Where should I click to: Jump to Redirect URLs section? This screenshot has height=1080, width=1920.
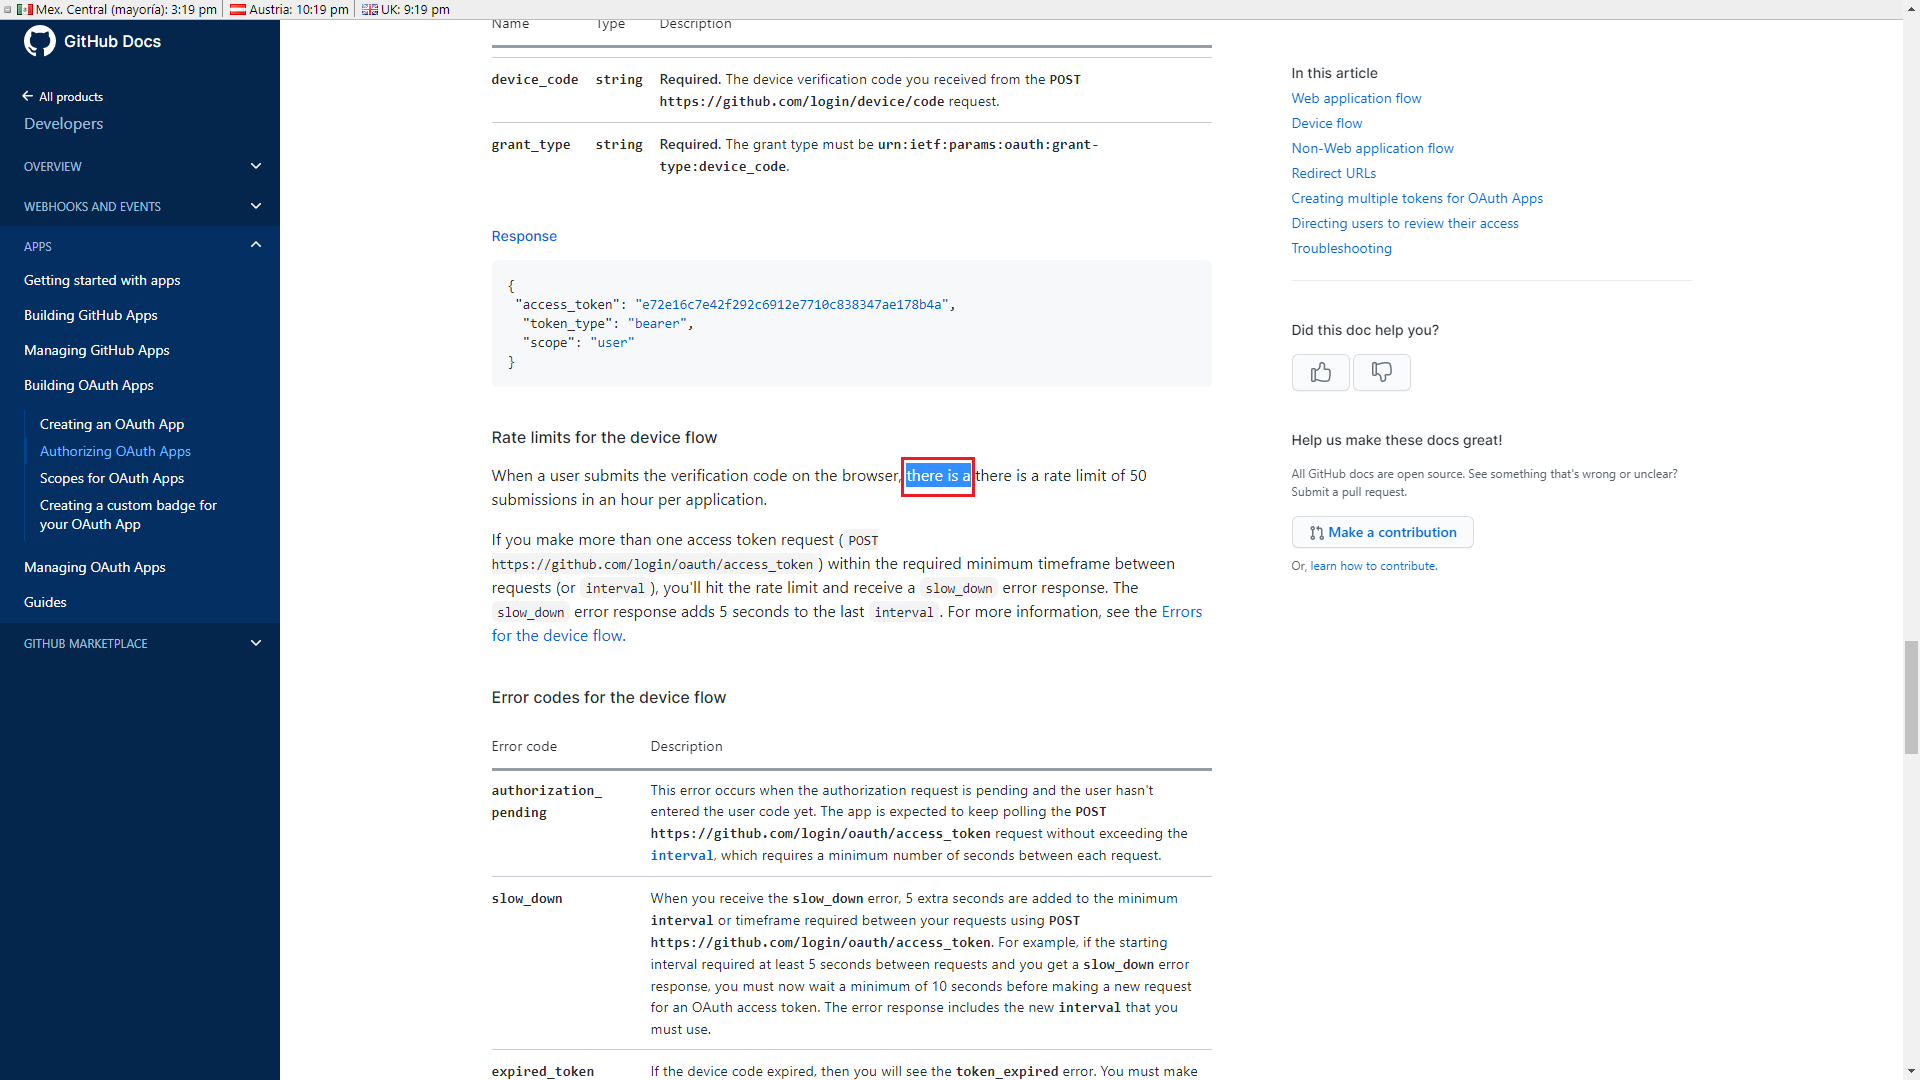1333,173
